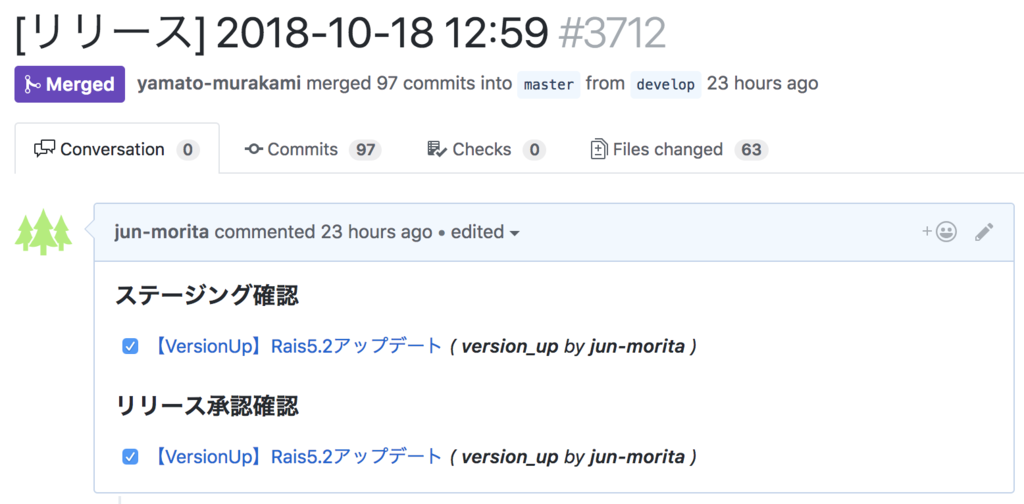
Task: Click the comment's 23 hours ago timestamp
Action: coord(376,232)
